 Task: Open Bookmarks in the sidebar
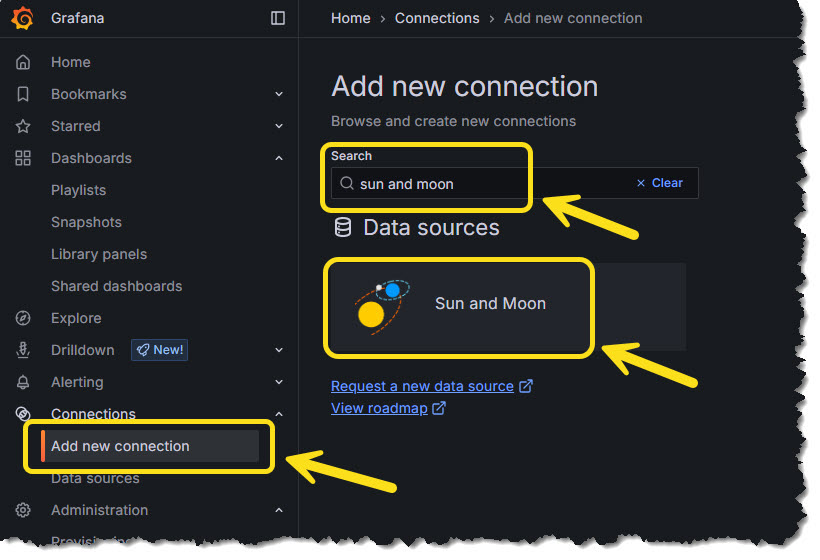[x=89, y=94]
